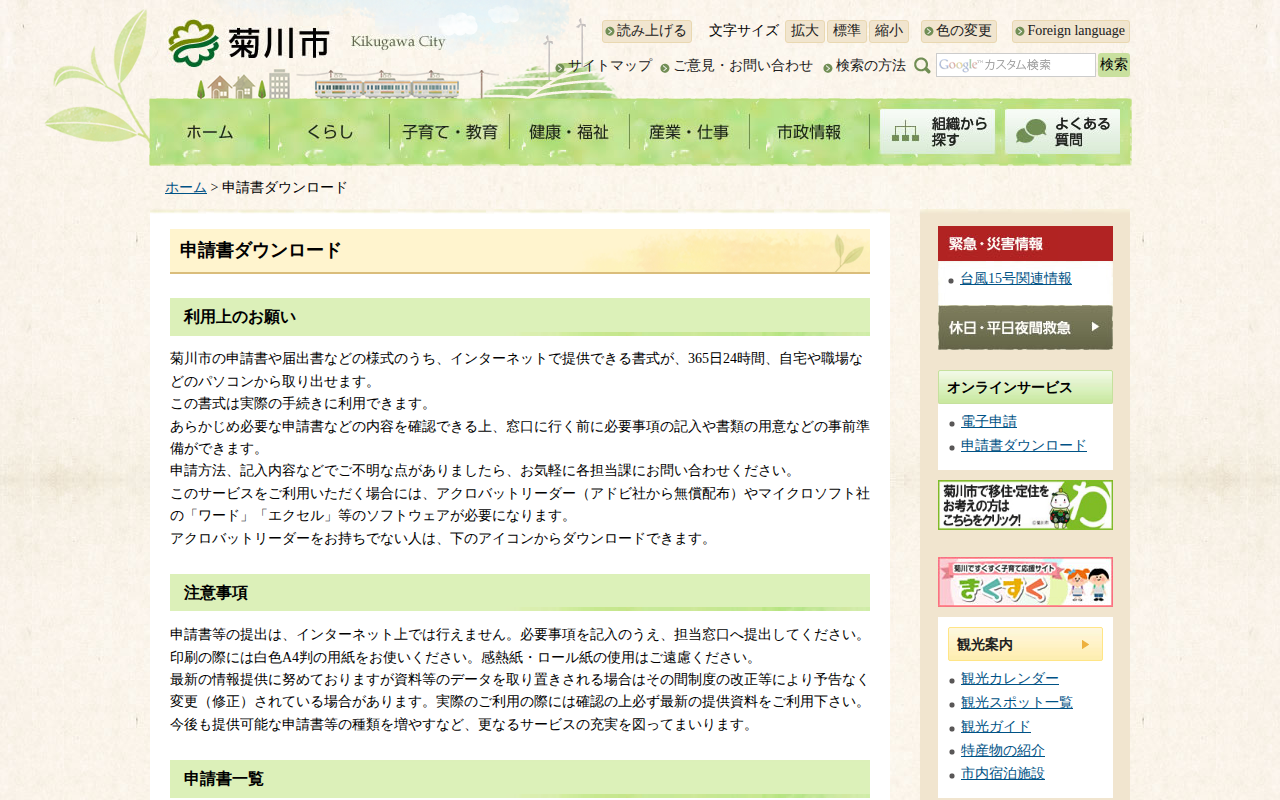Open the くらし navigation menu
The height and width of the screenshot is (800, 1280).
pyautogui.click(x=330, y=132)
